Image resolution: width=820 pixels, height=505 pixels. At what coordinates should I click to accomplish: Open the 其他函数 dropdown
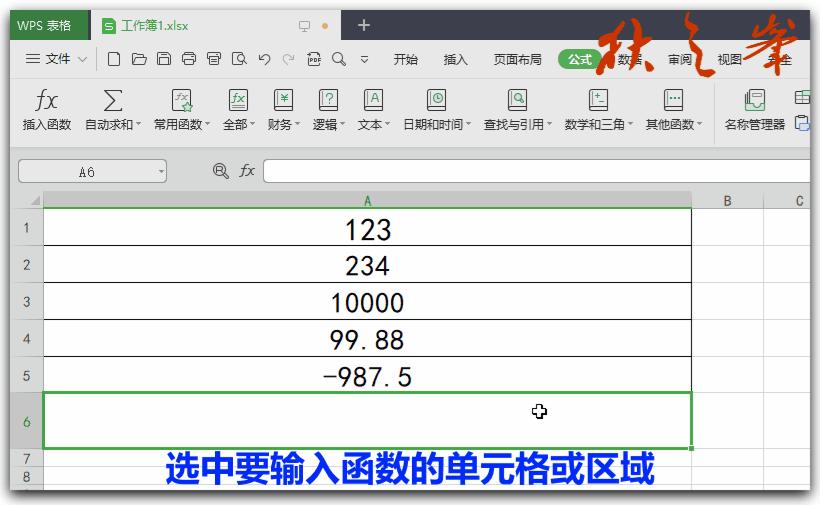tap(674, 109)
